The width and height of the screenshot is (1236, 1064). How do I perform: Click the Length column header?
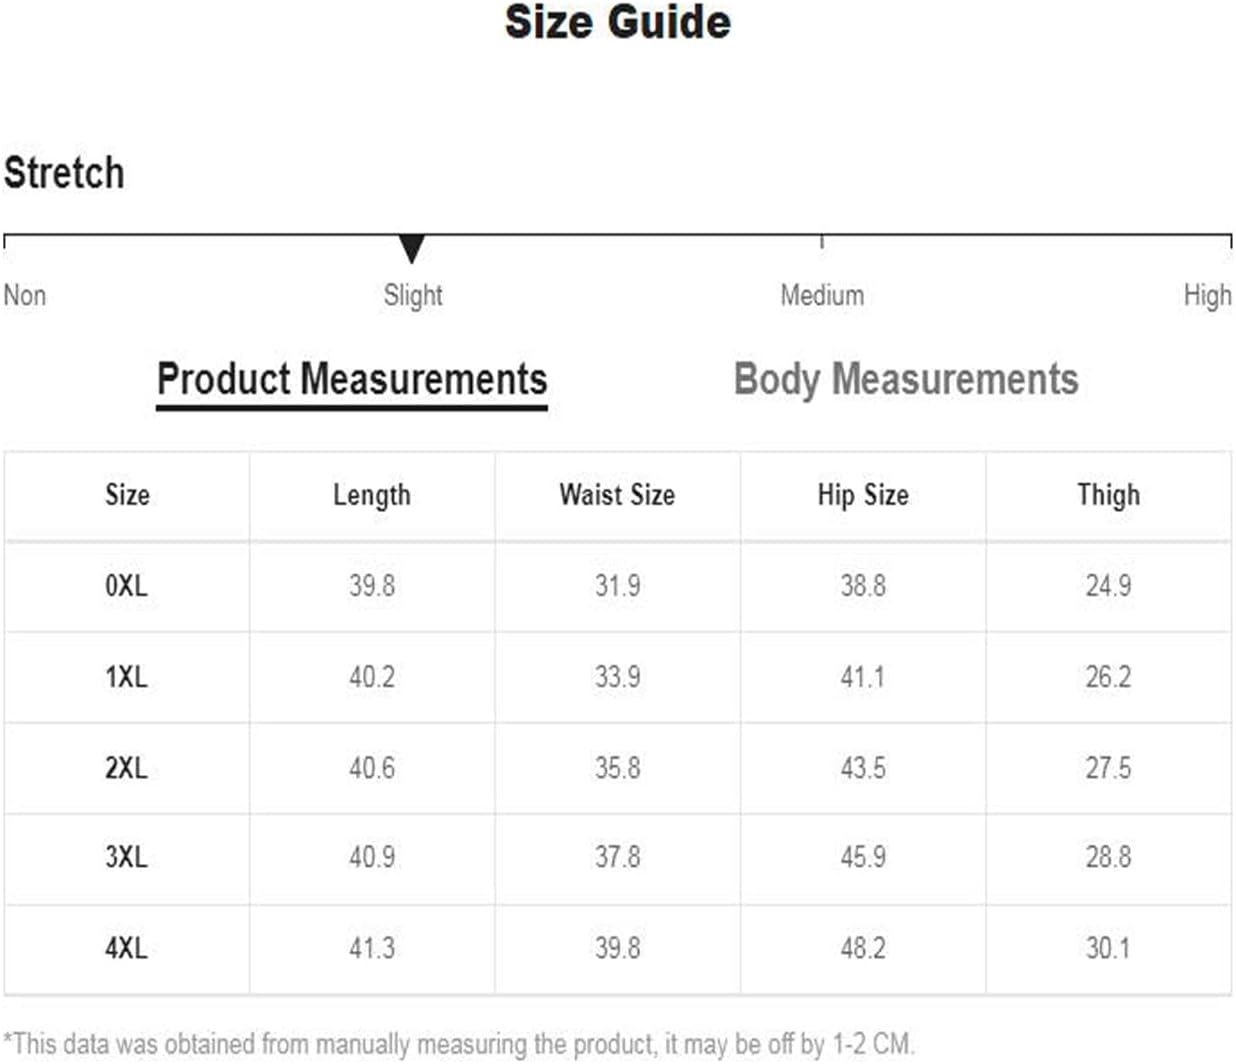coord(372,496)
